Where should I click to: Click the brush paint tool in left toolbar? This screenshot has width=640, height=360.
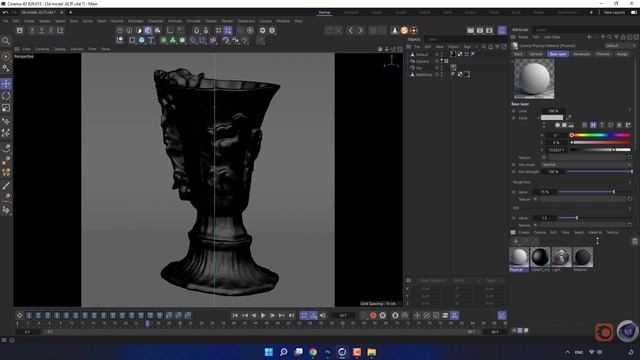(6, 186)
